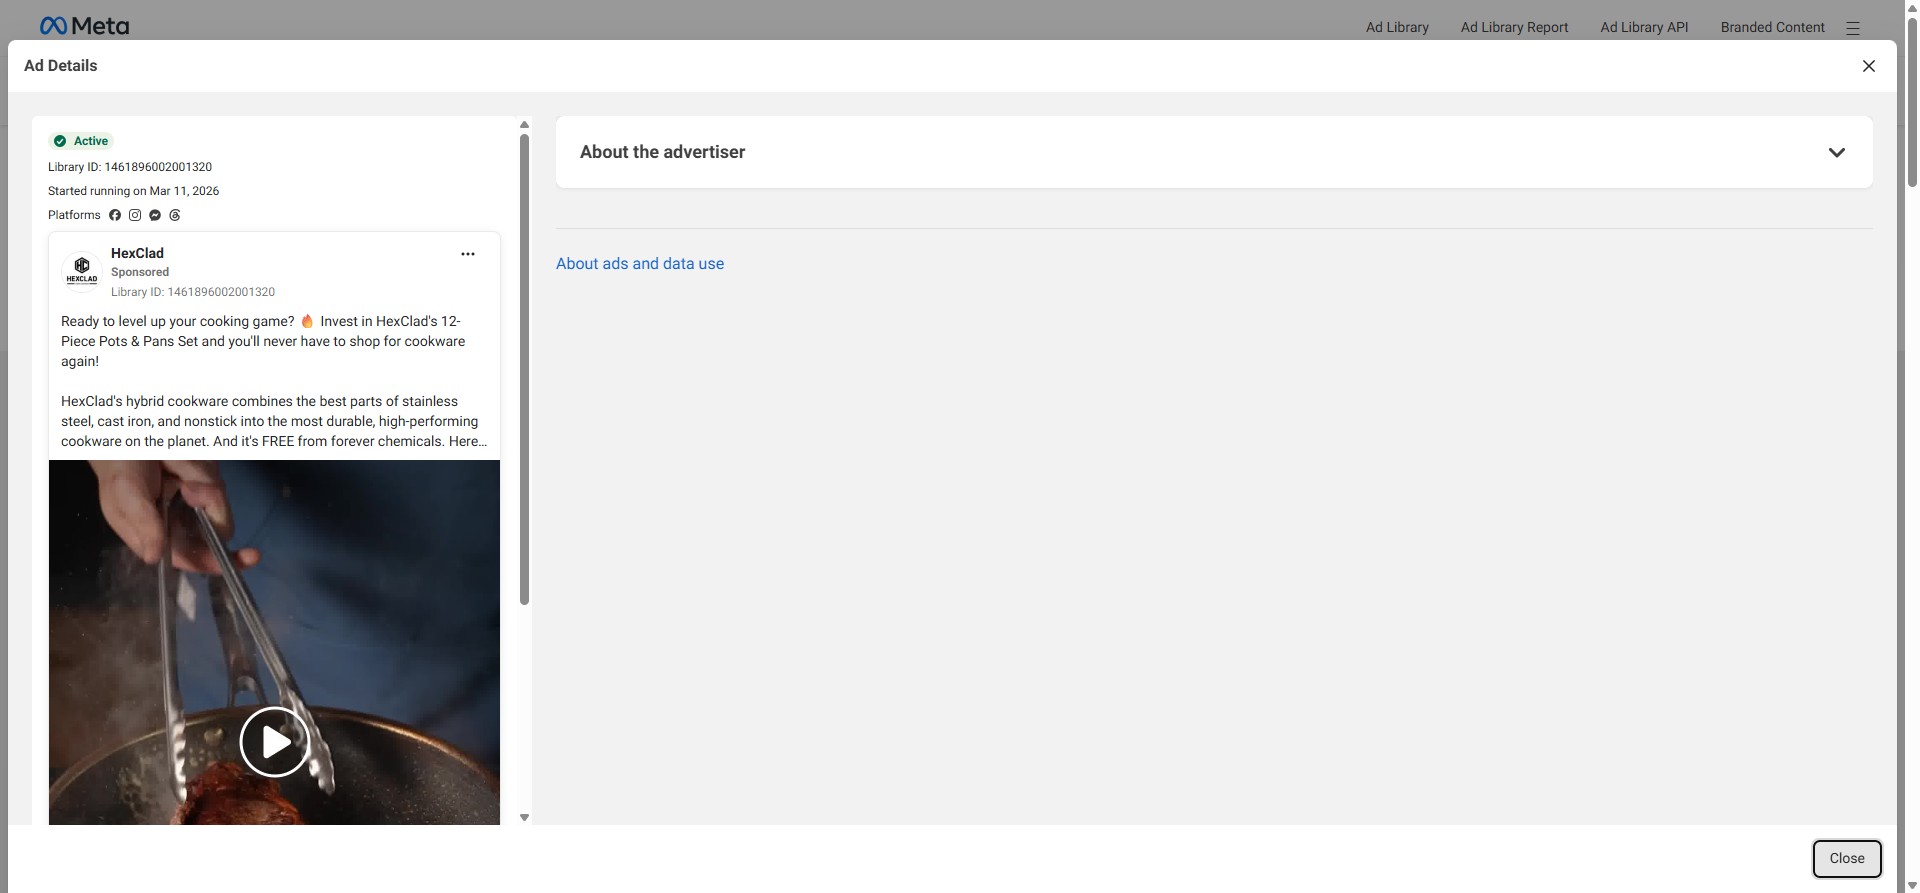This screenshot has height=893, width=1920.
Task: Click the Sponsored label
Action: (x=140, y=272)
